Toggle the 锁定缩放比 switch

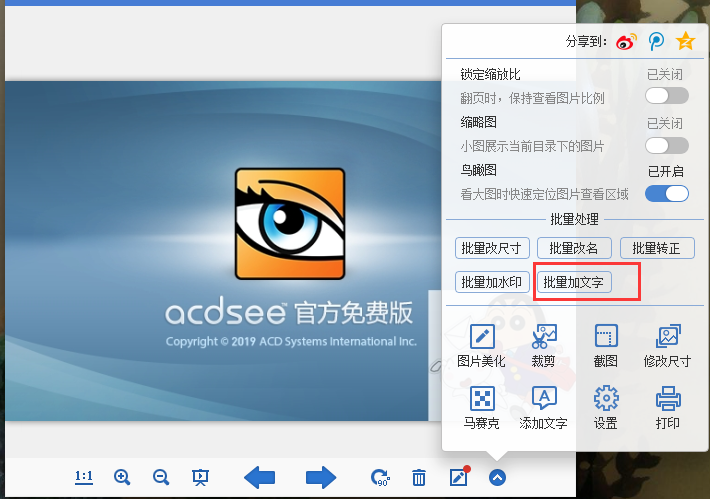pos(667,96)
